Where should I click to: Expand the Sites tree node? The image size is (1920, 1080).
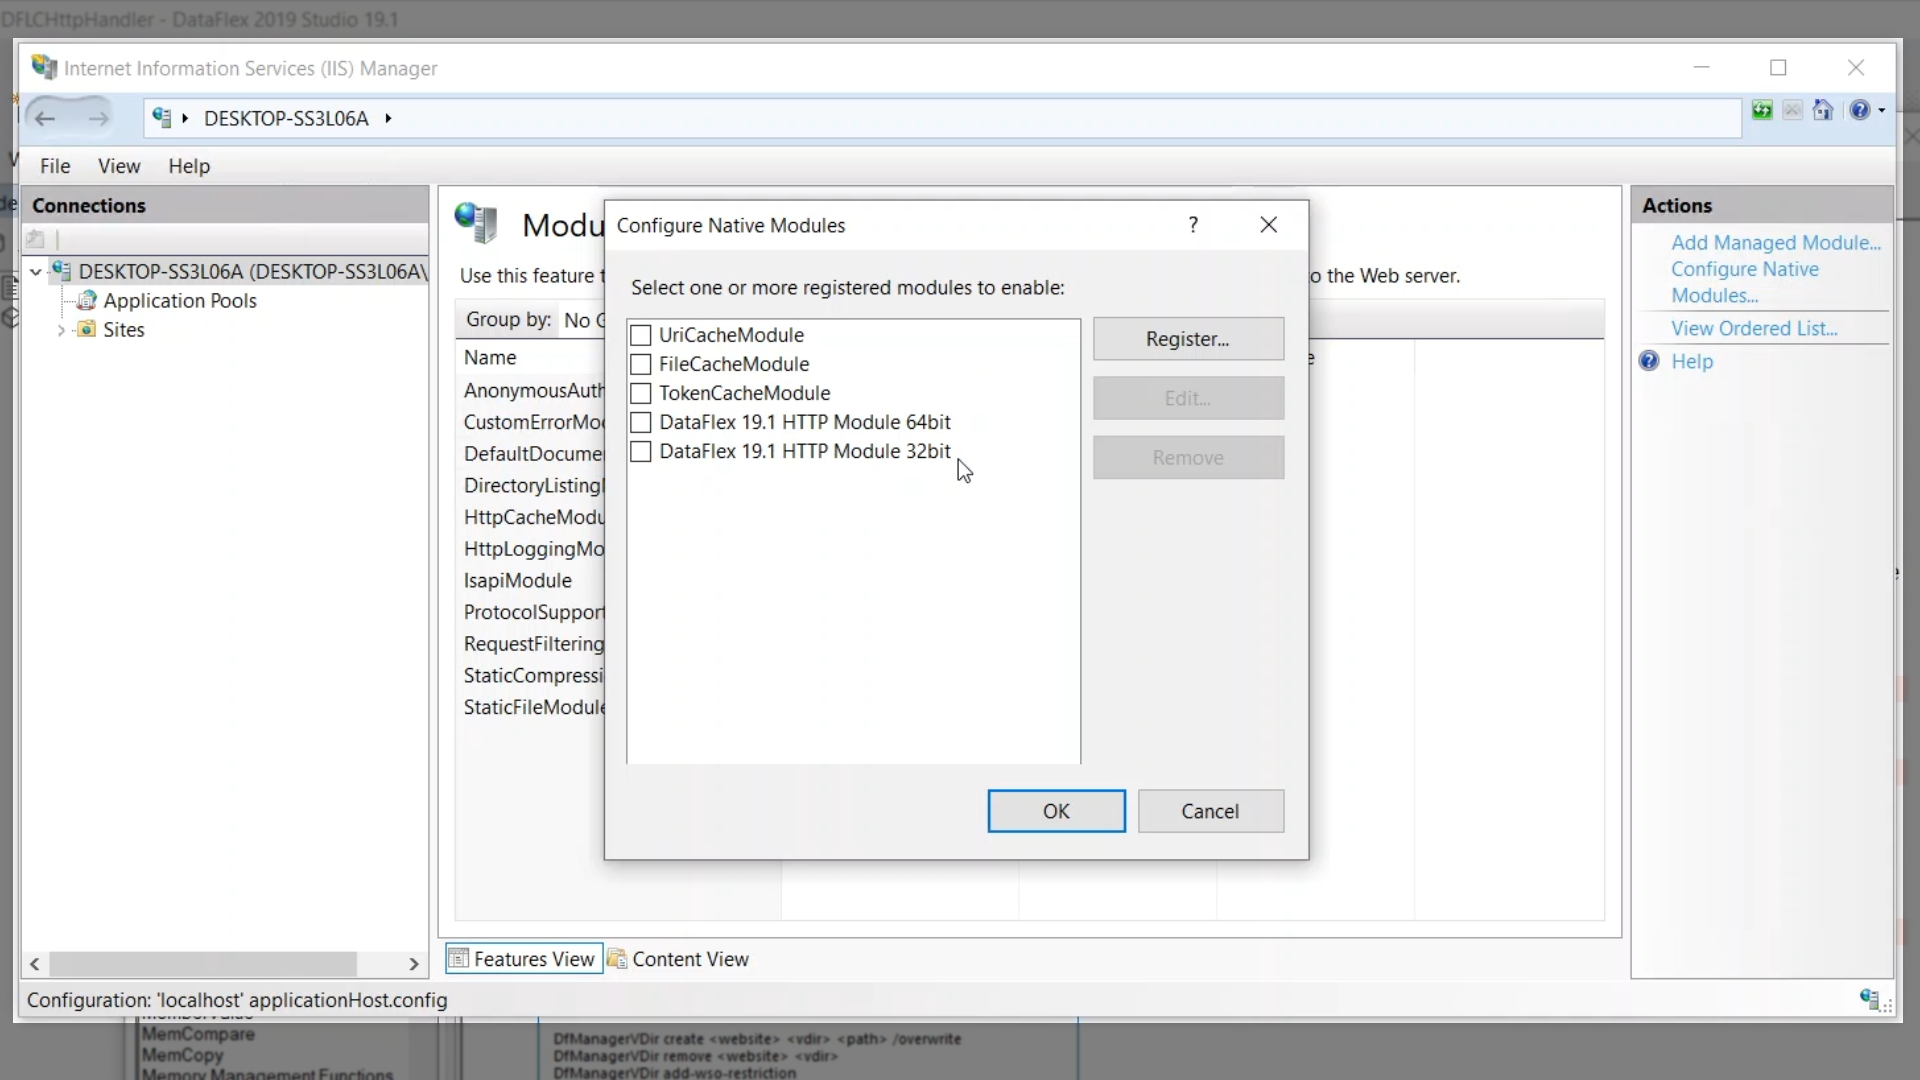61,330
